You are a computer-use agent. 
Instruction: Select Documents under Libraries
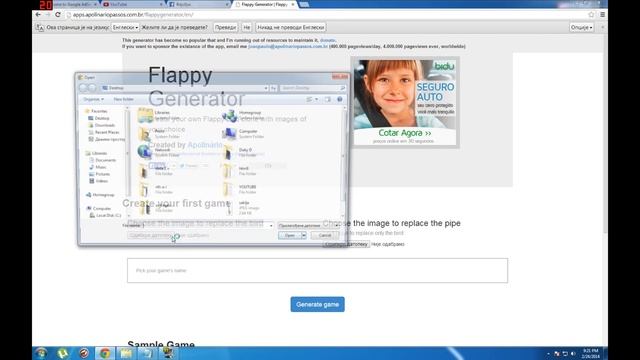(x=102, y=160)
